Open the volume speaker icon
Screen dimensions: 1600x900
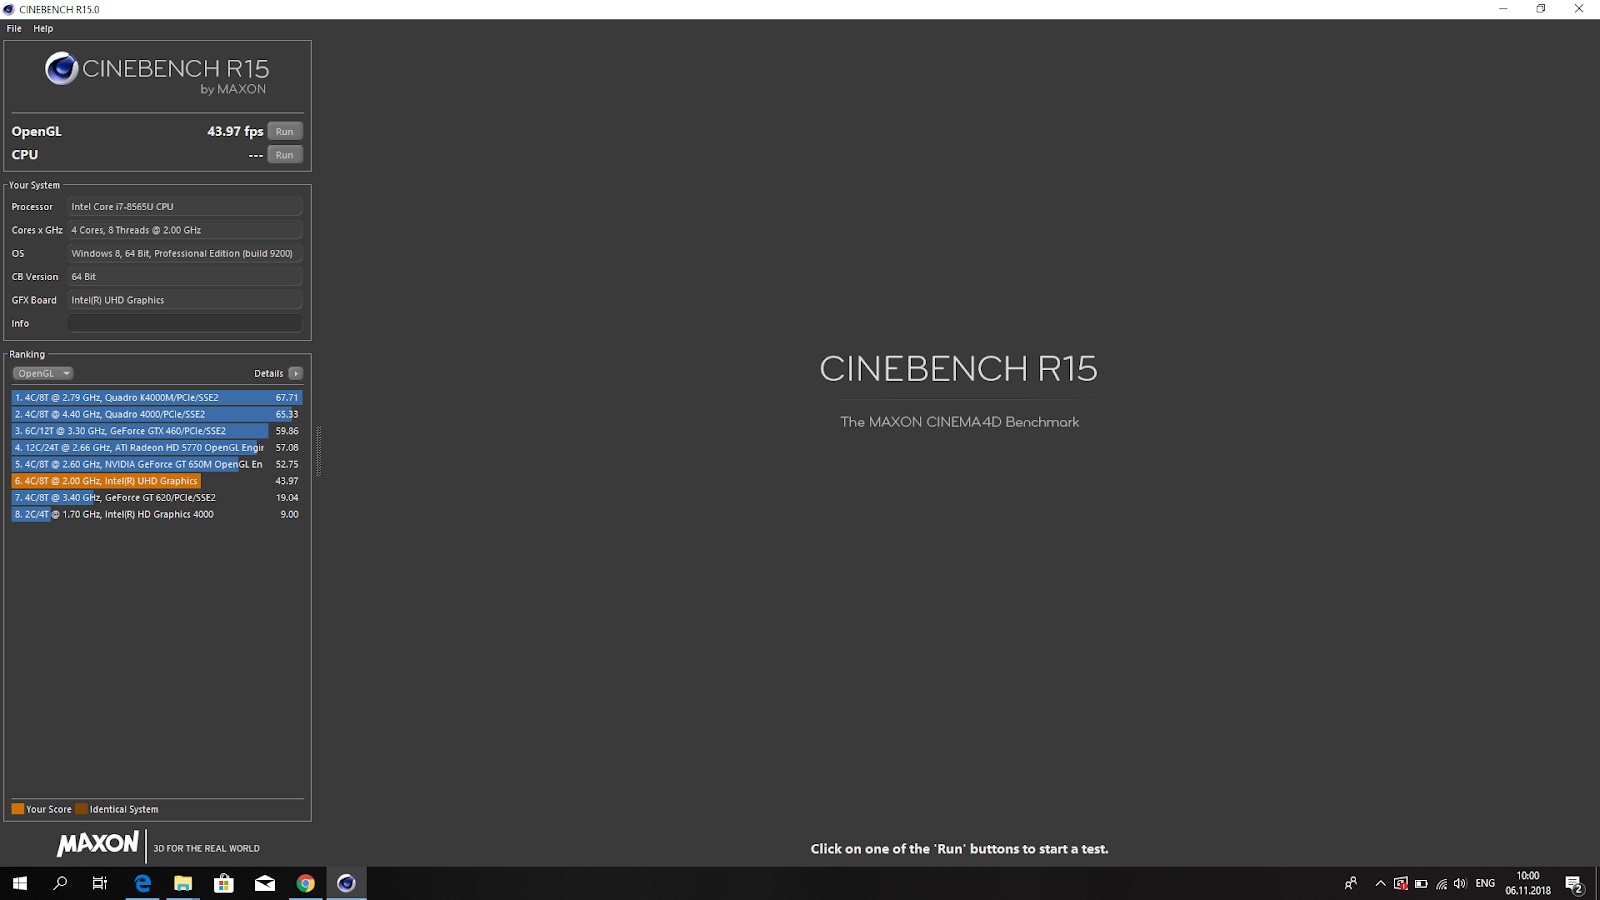pyautogui.click(x=1460, y=883)
